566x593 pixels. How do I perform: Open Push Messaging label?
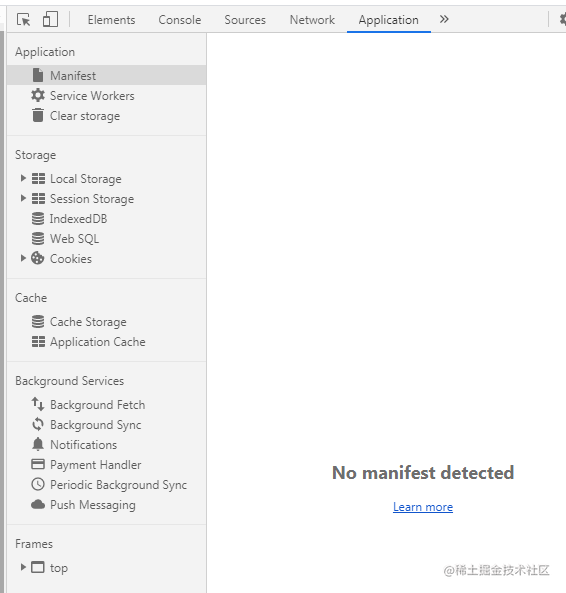(x=93, y=505)
